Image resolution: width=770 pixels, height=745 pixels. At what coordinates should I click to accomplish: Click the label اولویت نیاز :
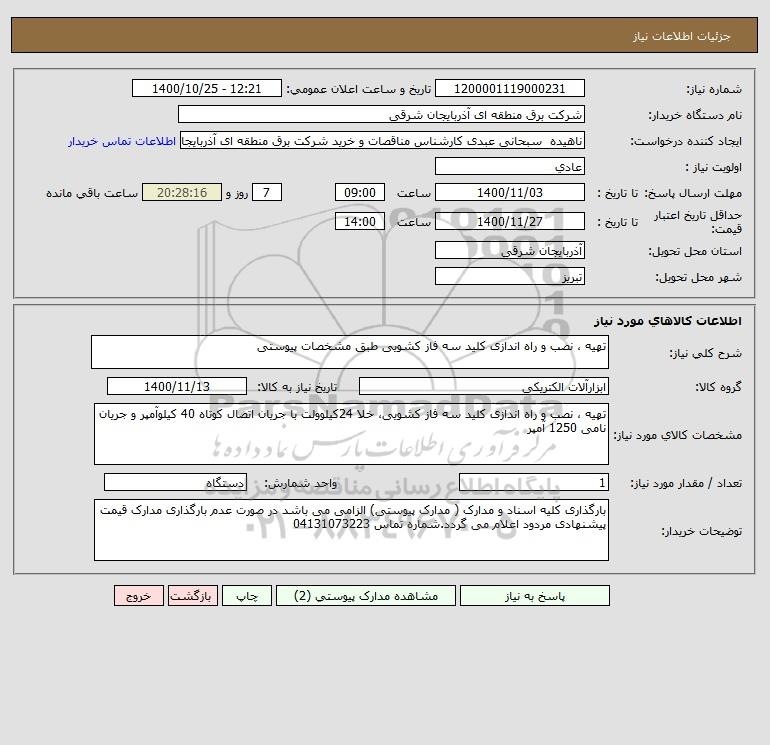[714, 167]
